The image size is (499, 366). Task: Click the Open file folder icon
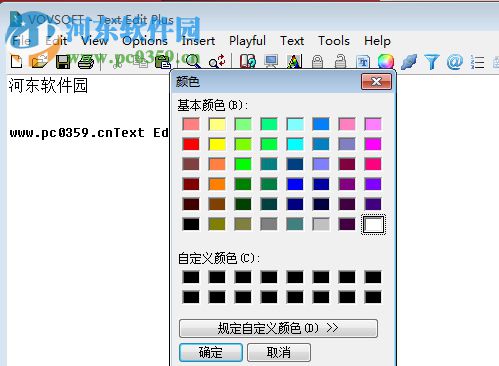pyautogui.click(x=39, y=62)
